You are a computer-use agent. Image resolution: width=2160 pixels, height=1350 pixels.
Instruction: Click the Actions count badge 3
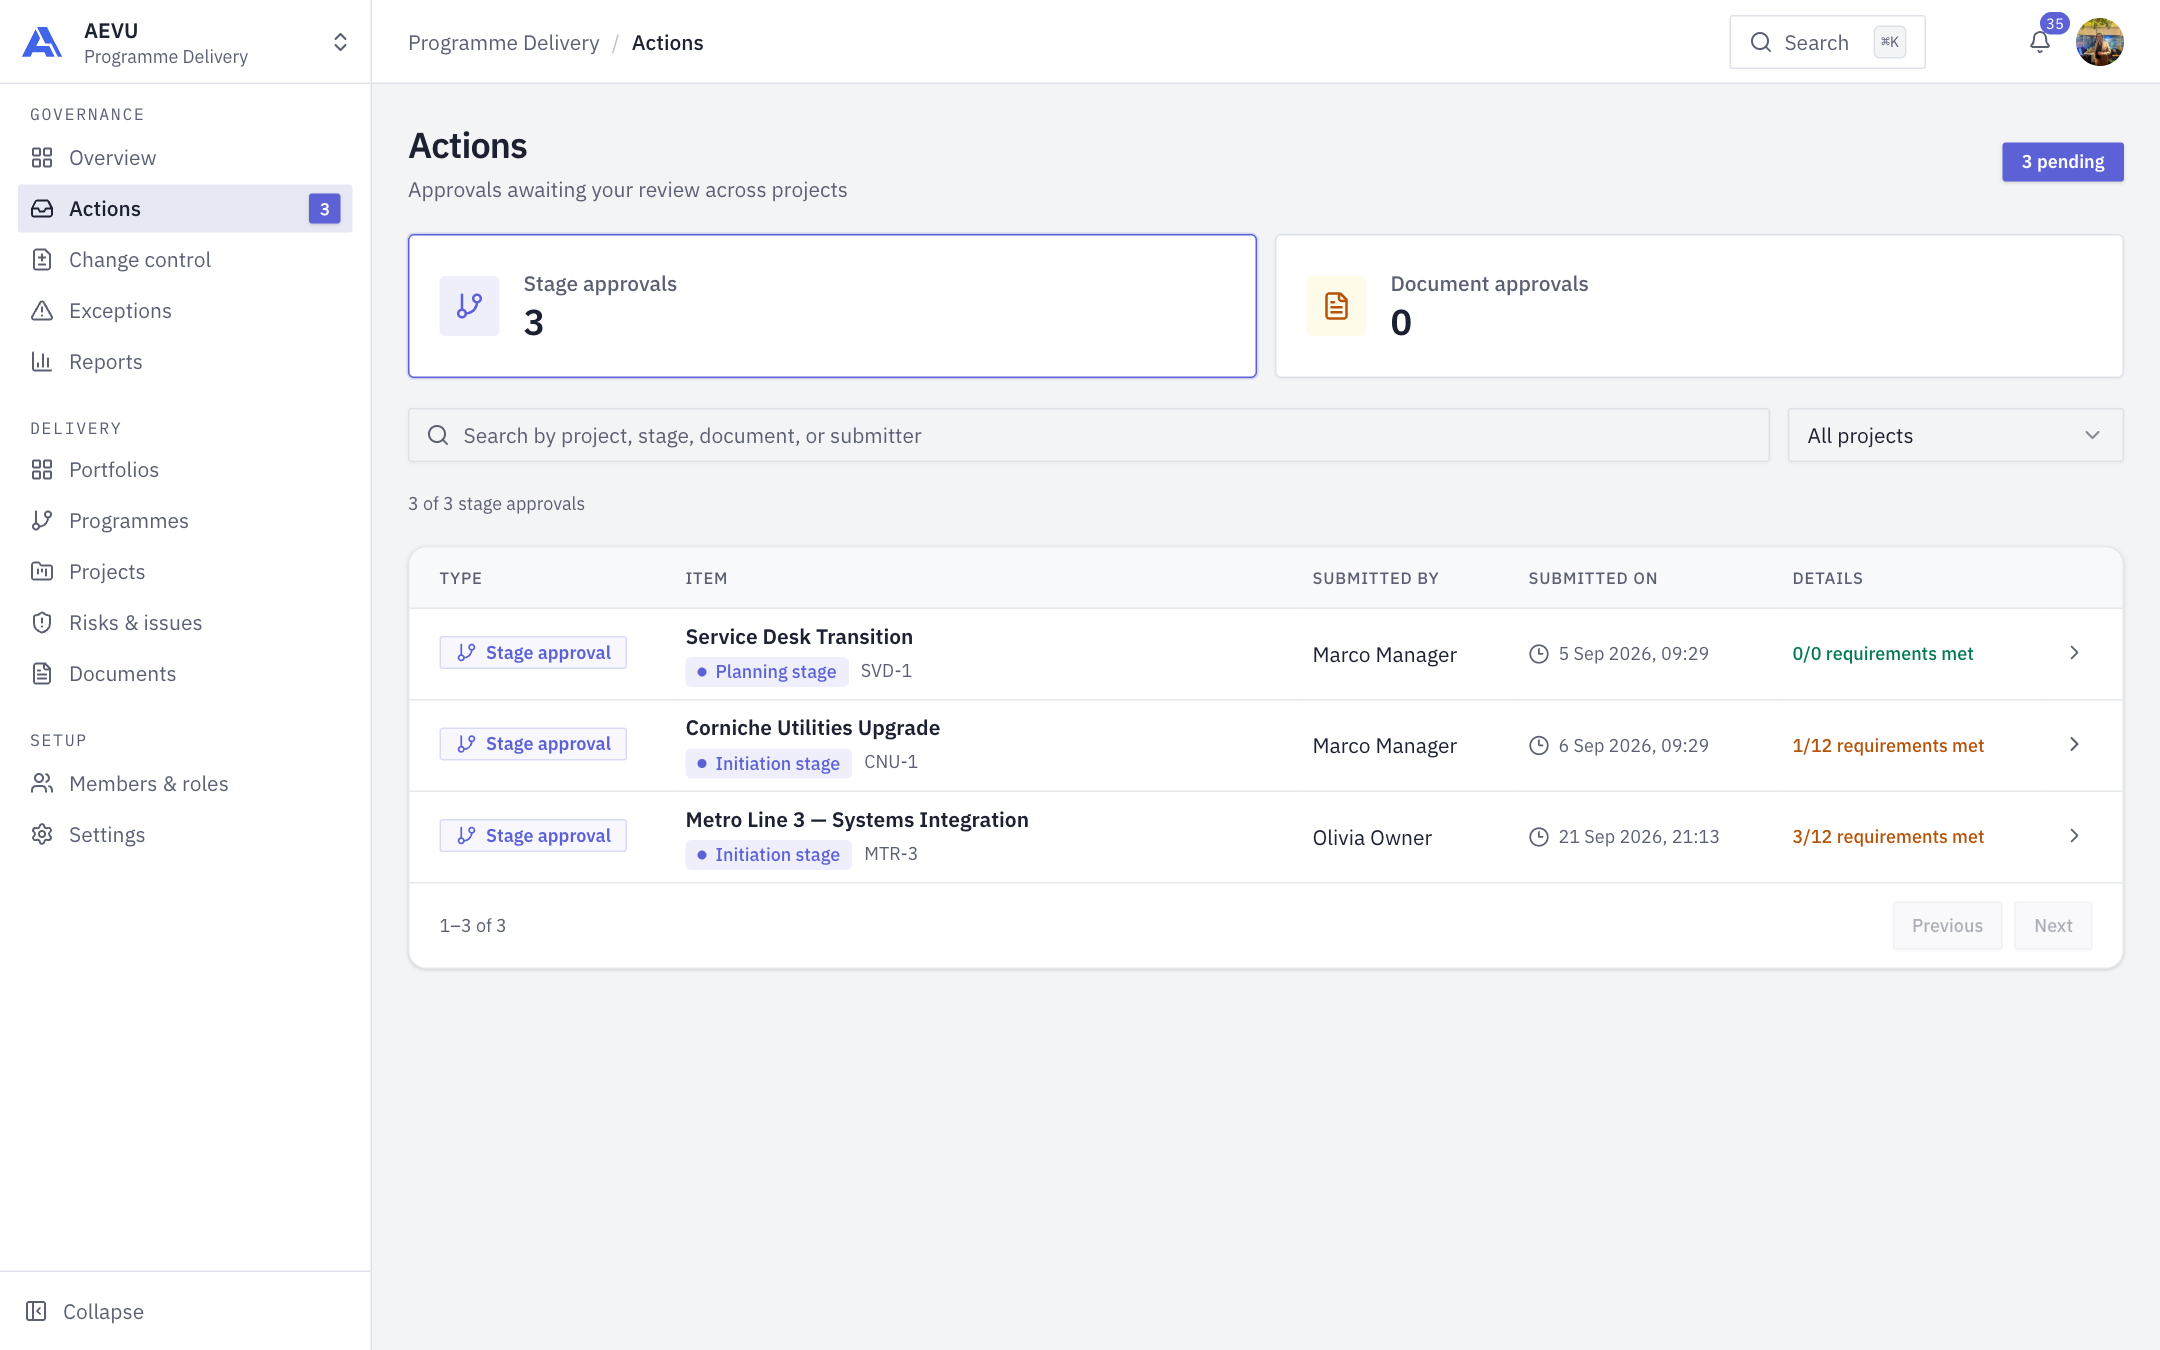pos(324,209)
